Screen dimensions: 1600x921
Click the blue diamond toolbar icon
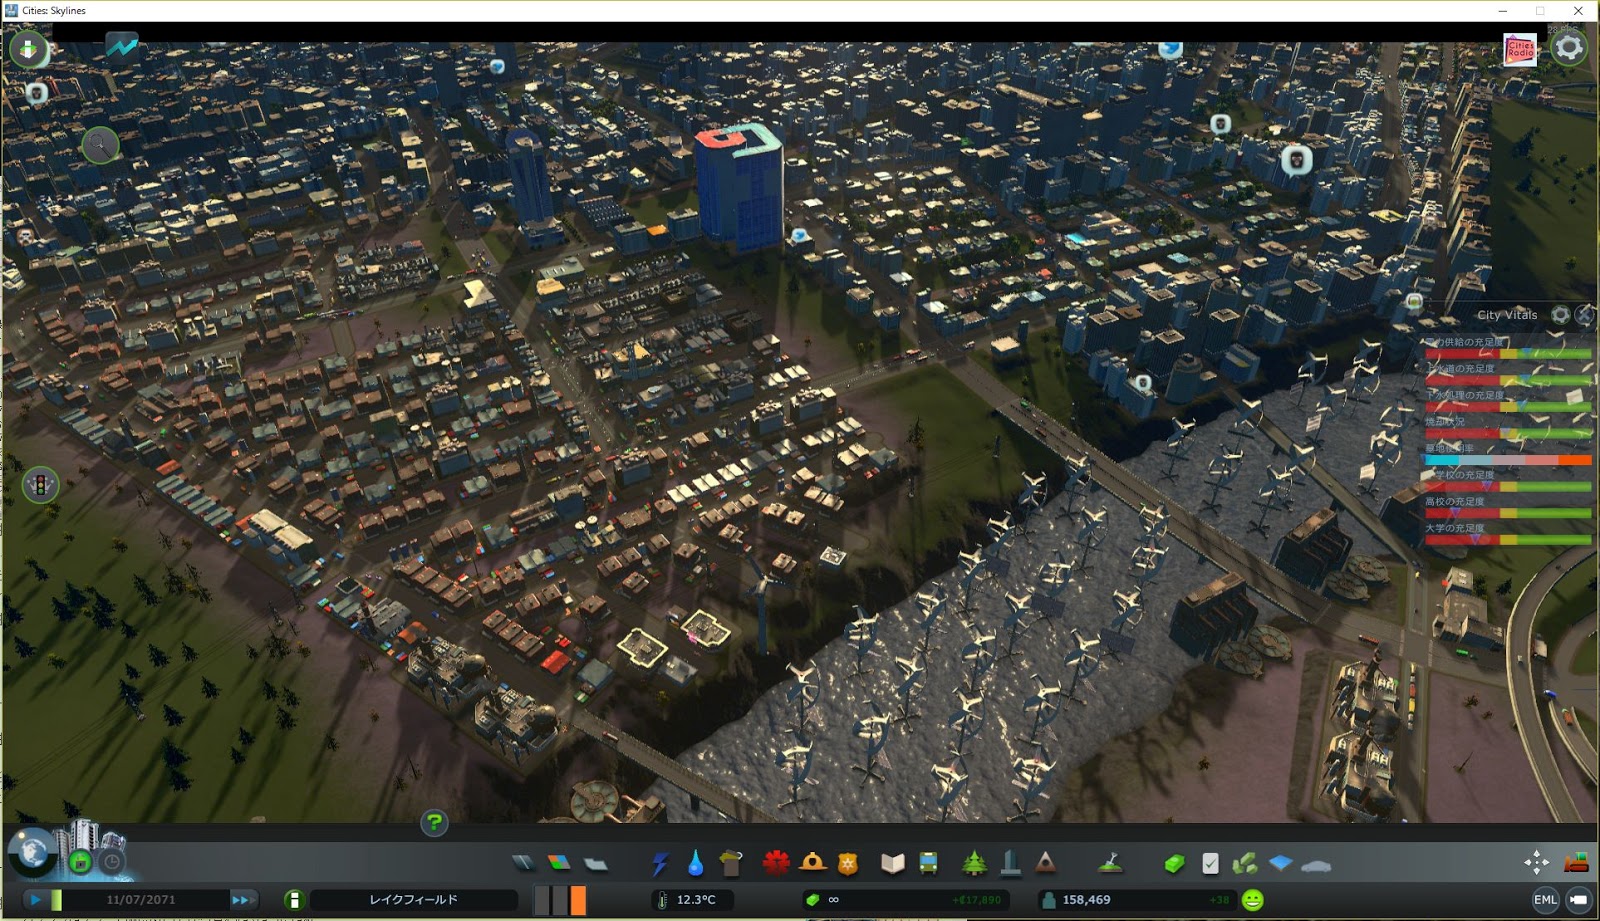(1281, 863)
